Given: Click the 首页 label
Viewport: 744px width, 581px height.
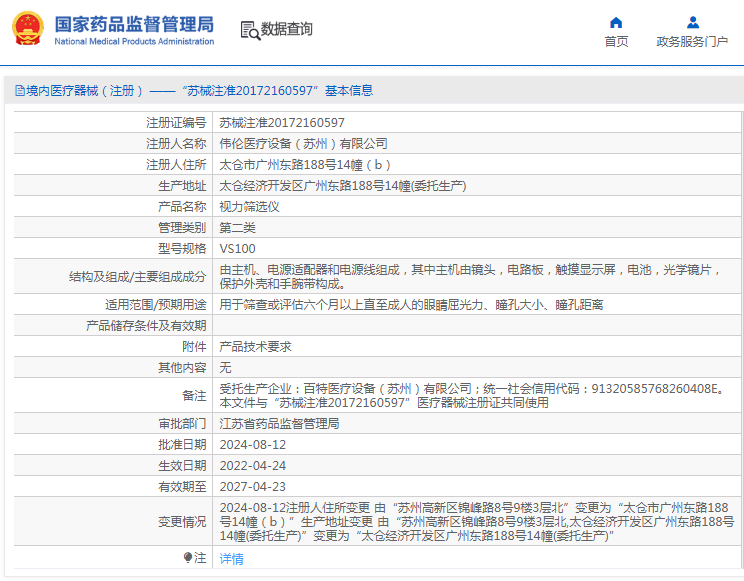Looking at the screenshot, I should (616, 42).
